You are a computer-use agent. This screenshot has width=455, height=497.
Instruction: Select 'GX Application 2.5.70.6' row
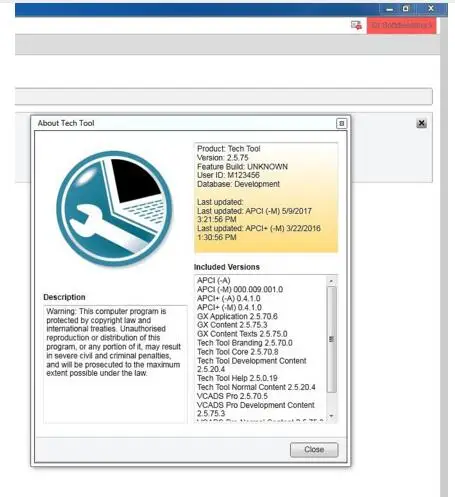tap(237, 316)
